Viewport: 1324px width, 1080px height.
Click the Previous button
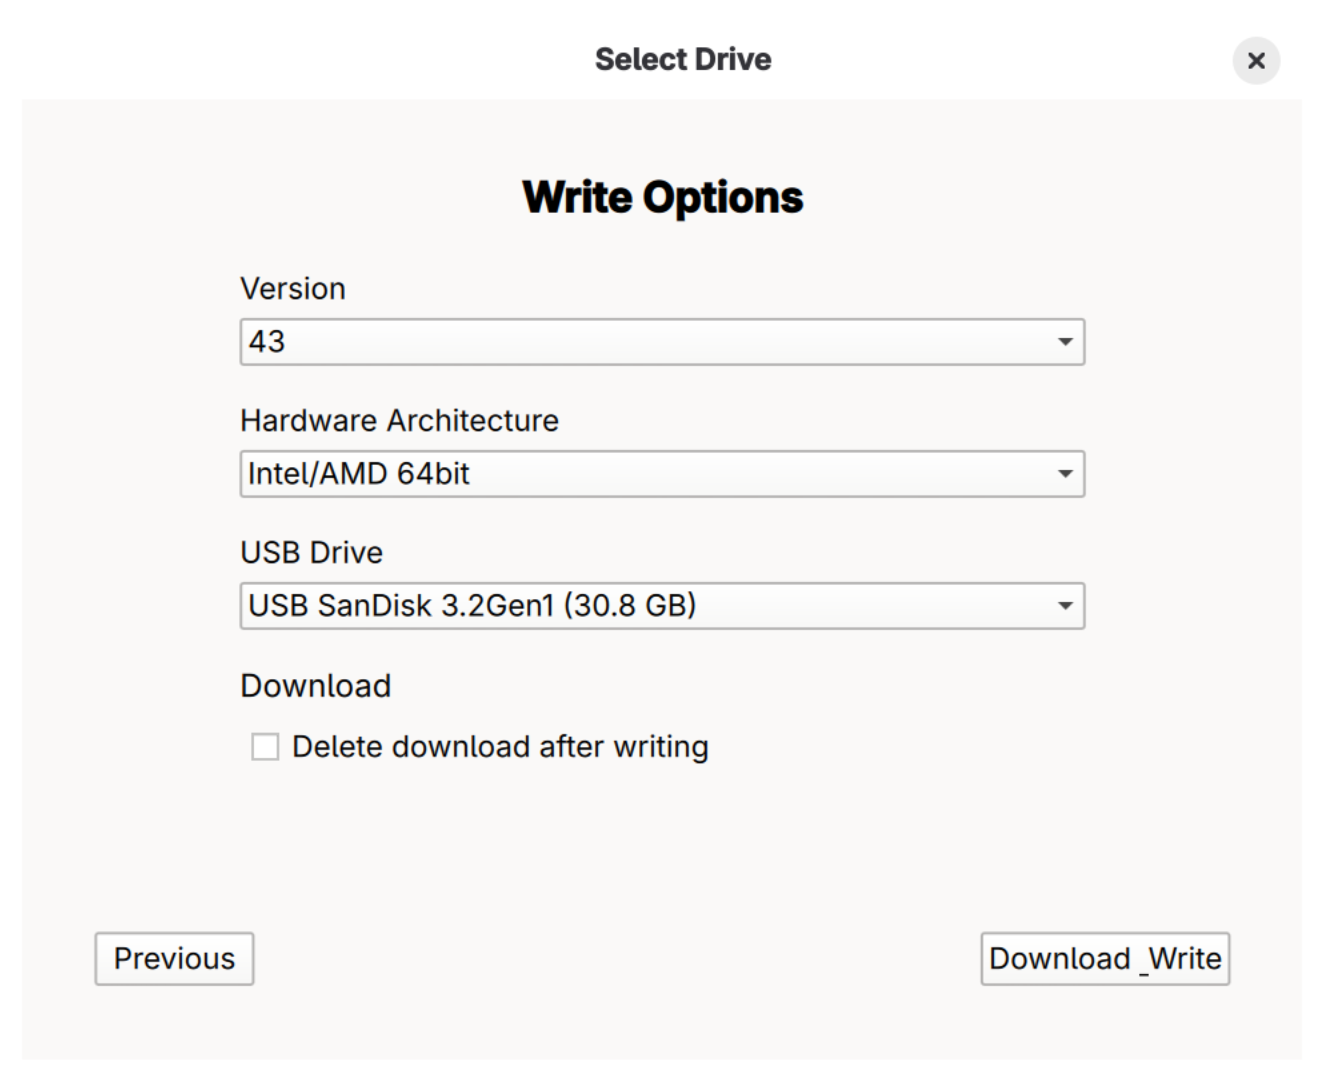click(x=174, y=959)
